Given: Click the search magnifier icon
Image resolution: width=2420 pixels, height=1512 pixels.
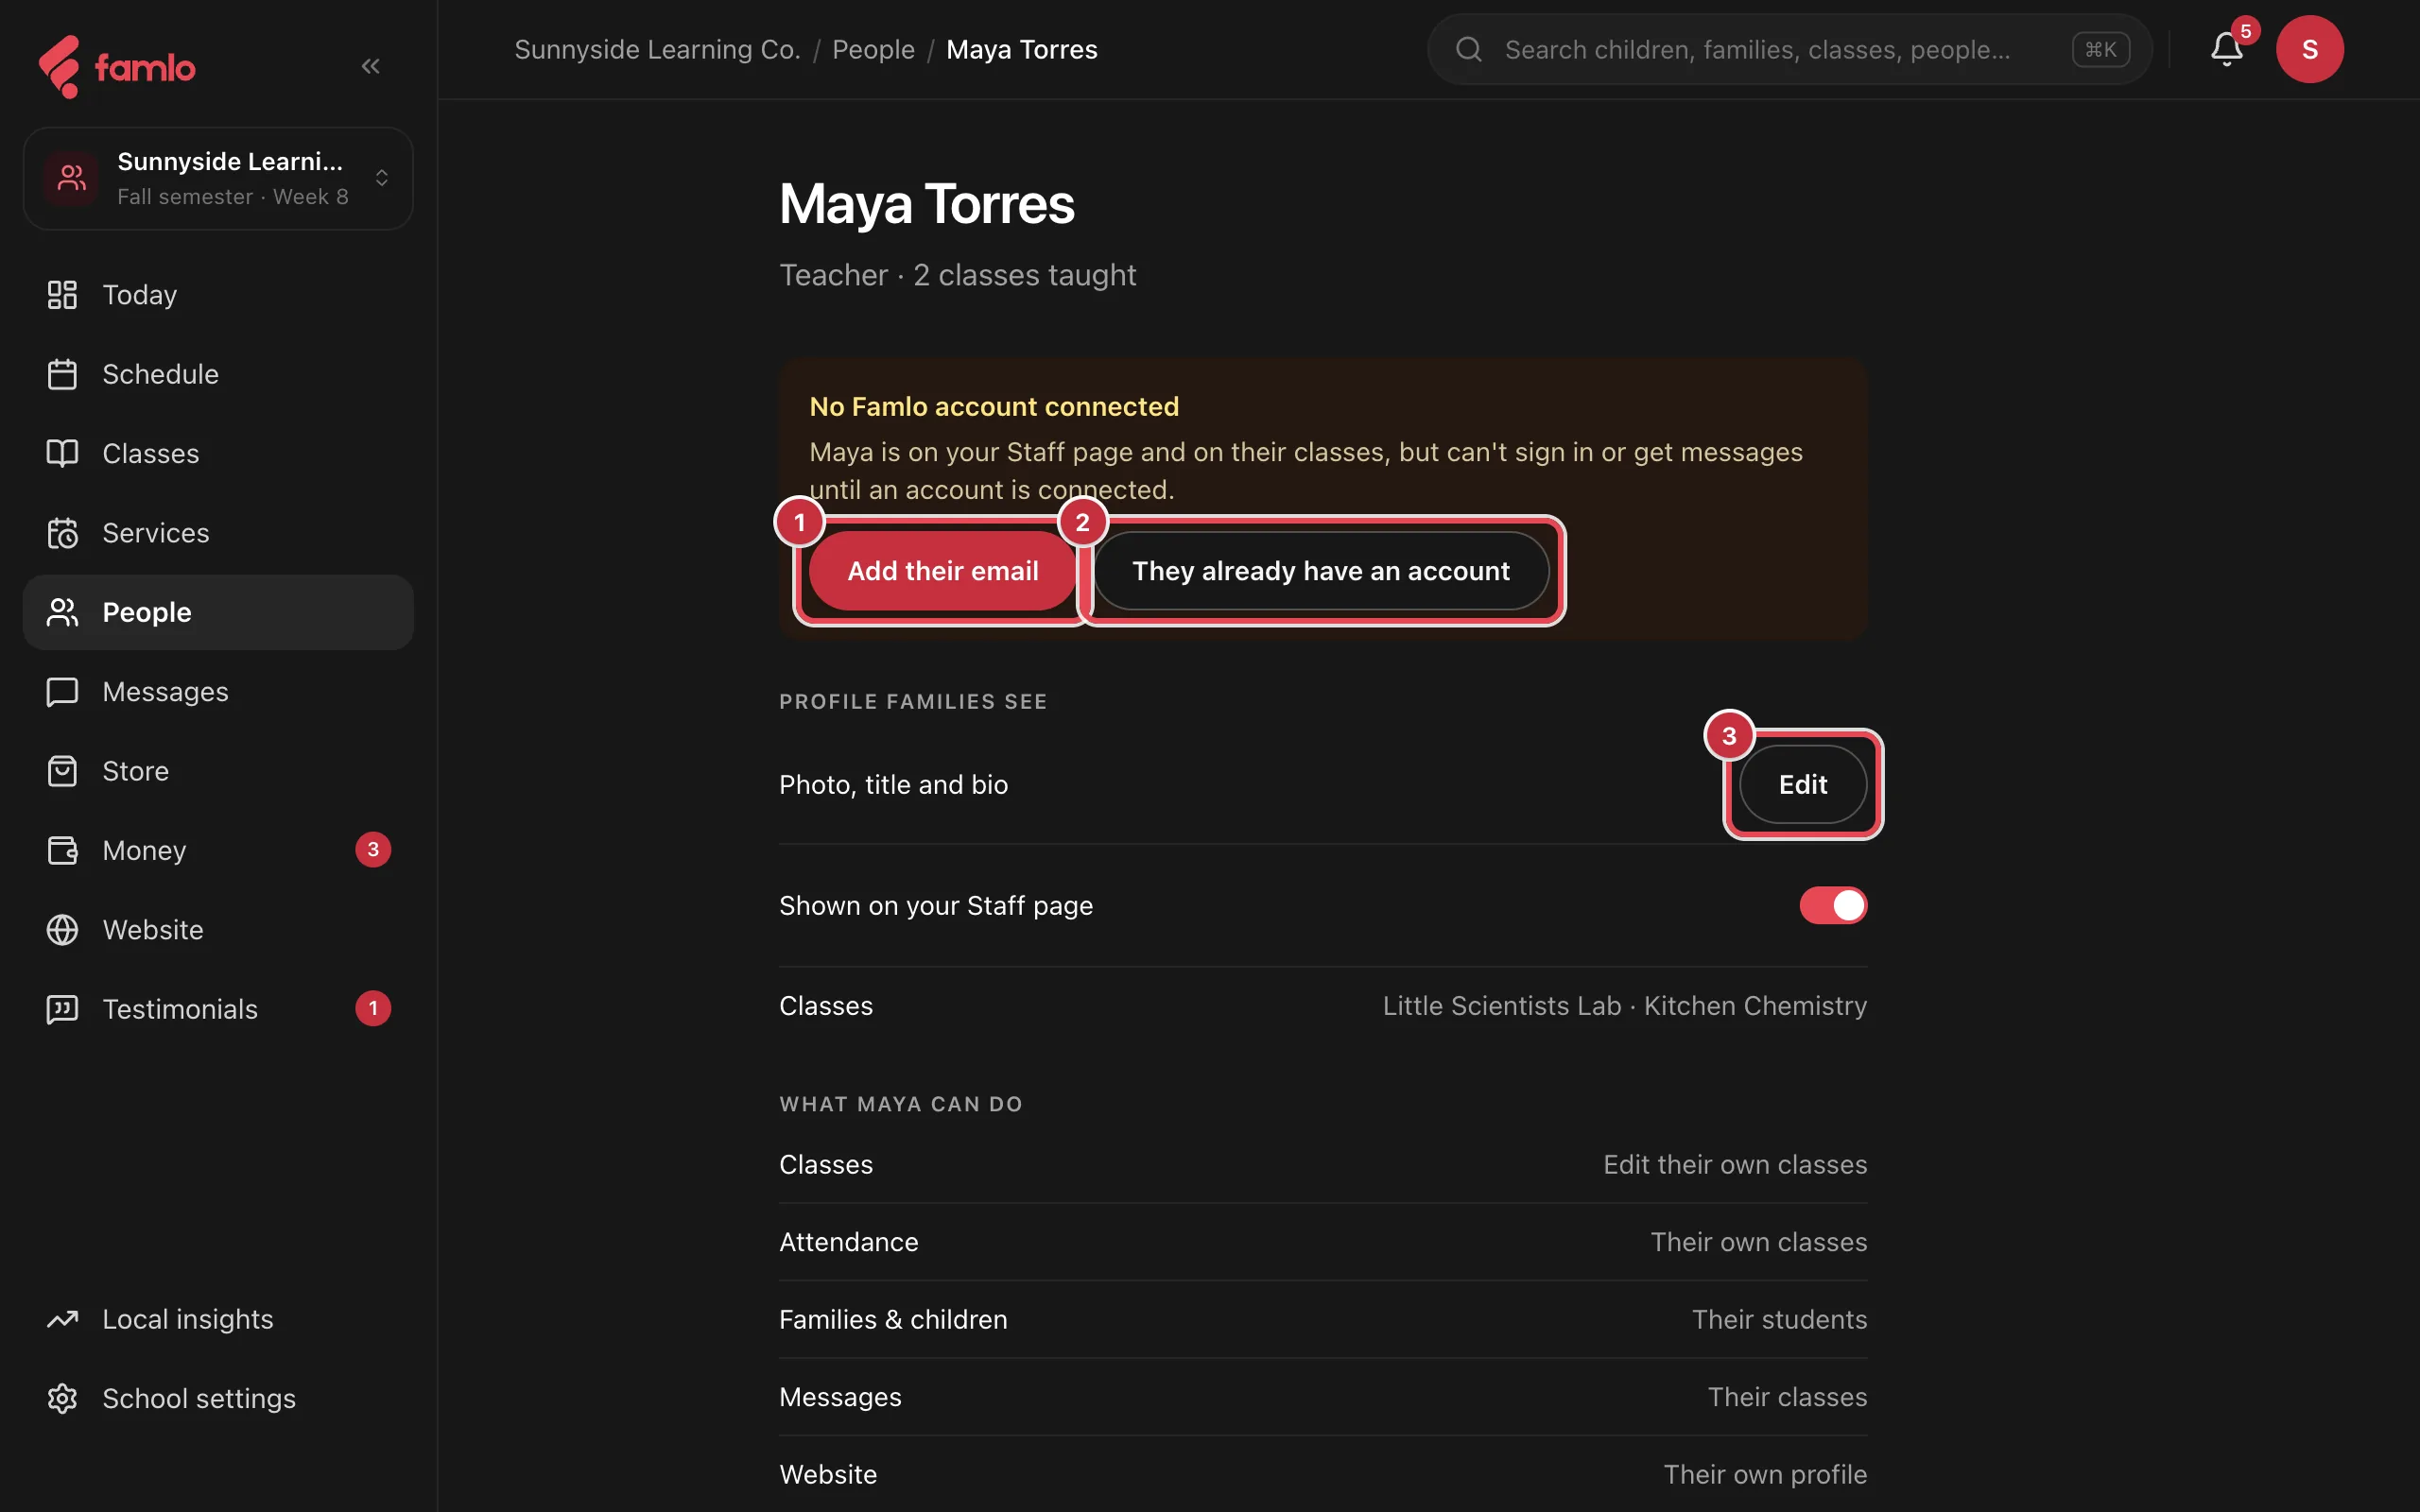Looking at the screenshot, I should [x=1468, y=49].
